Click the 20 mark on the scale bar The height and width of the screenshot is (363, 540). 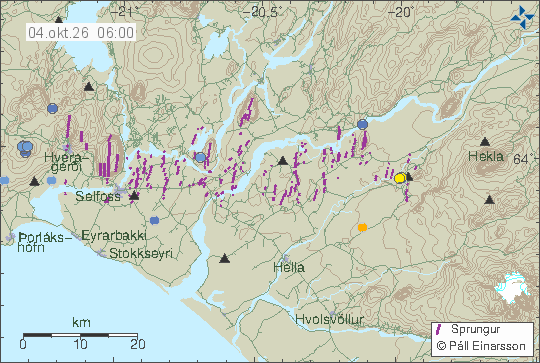click(x=138, y=344)
